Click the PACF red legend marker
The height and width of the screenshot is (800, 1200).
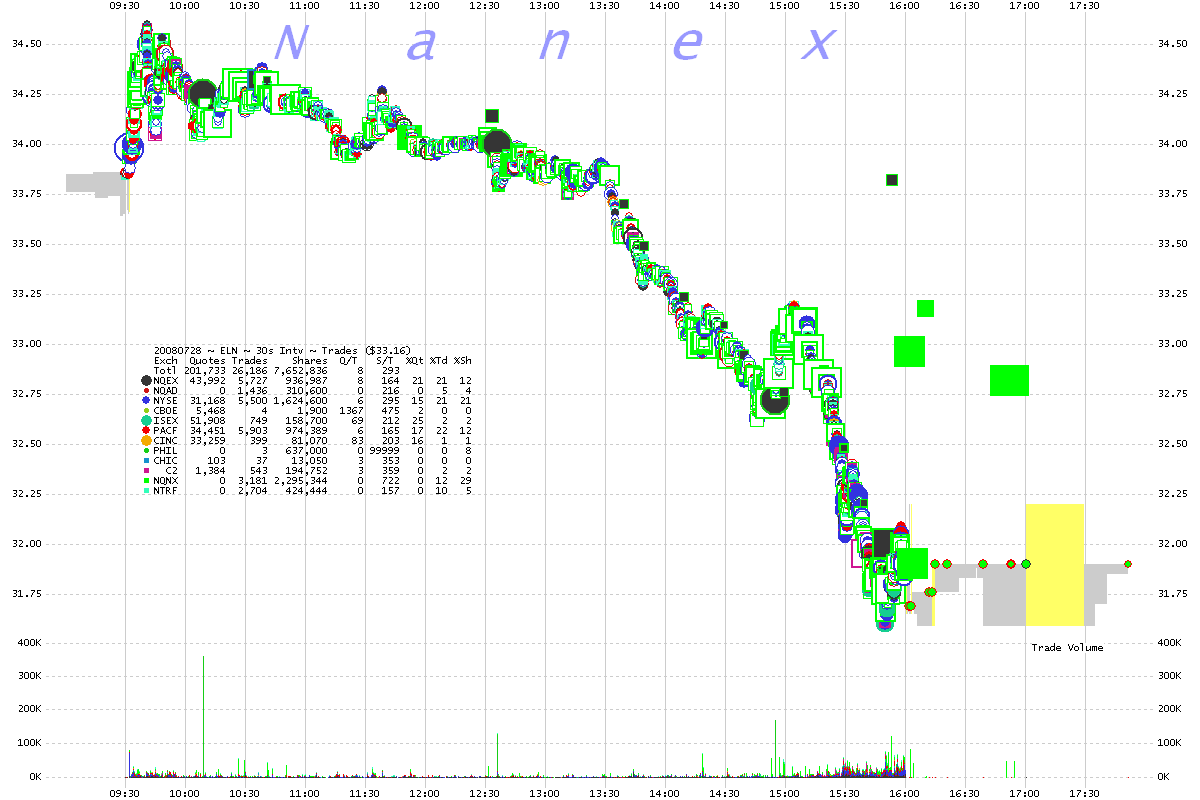(x=146, y=430)
